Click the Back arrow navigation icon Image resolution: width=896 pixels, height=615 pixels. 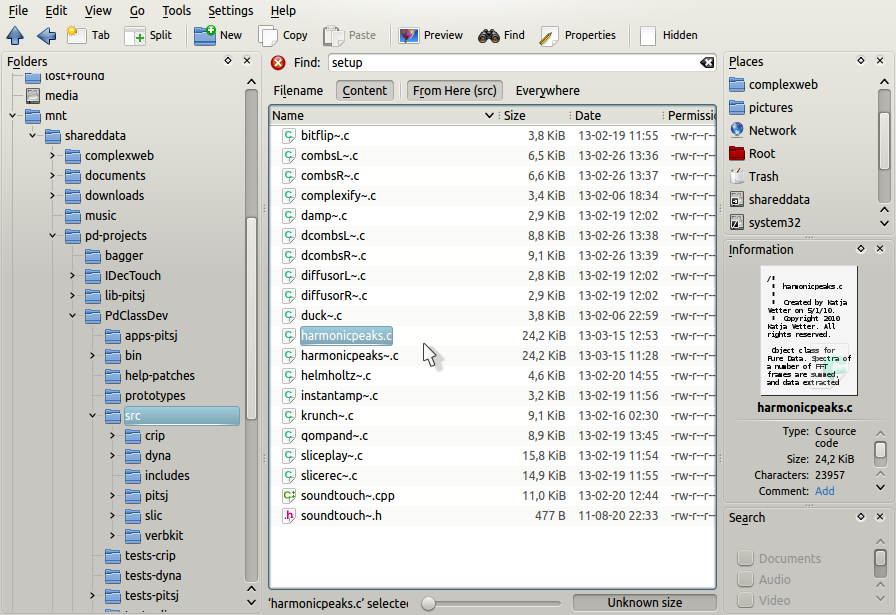click(x=46, y=36)
